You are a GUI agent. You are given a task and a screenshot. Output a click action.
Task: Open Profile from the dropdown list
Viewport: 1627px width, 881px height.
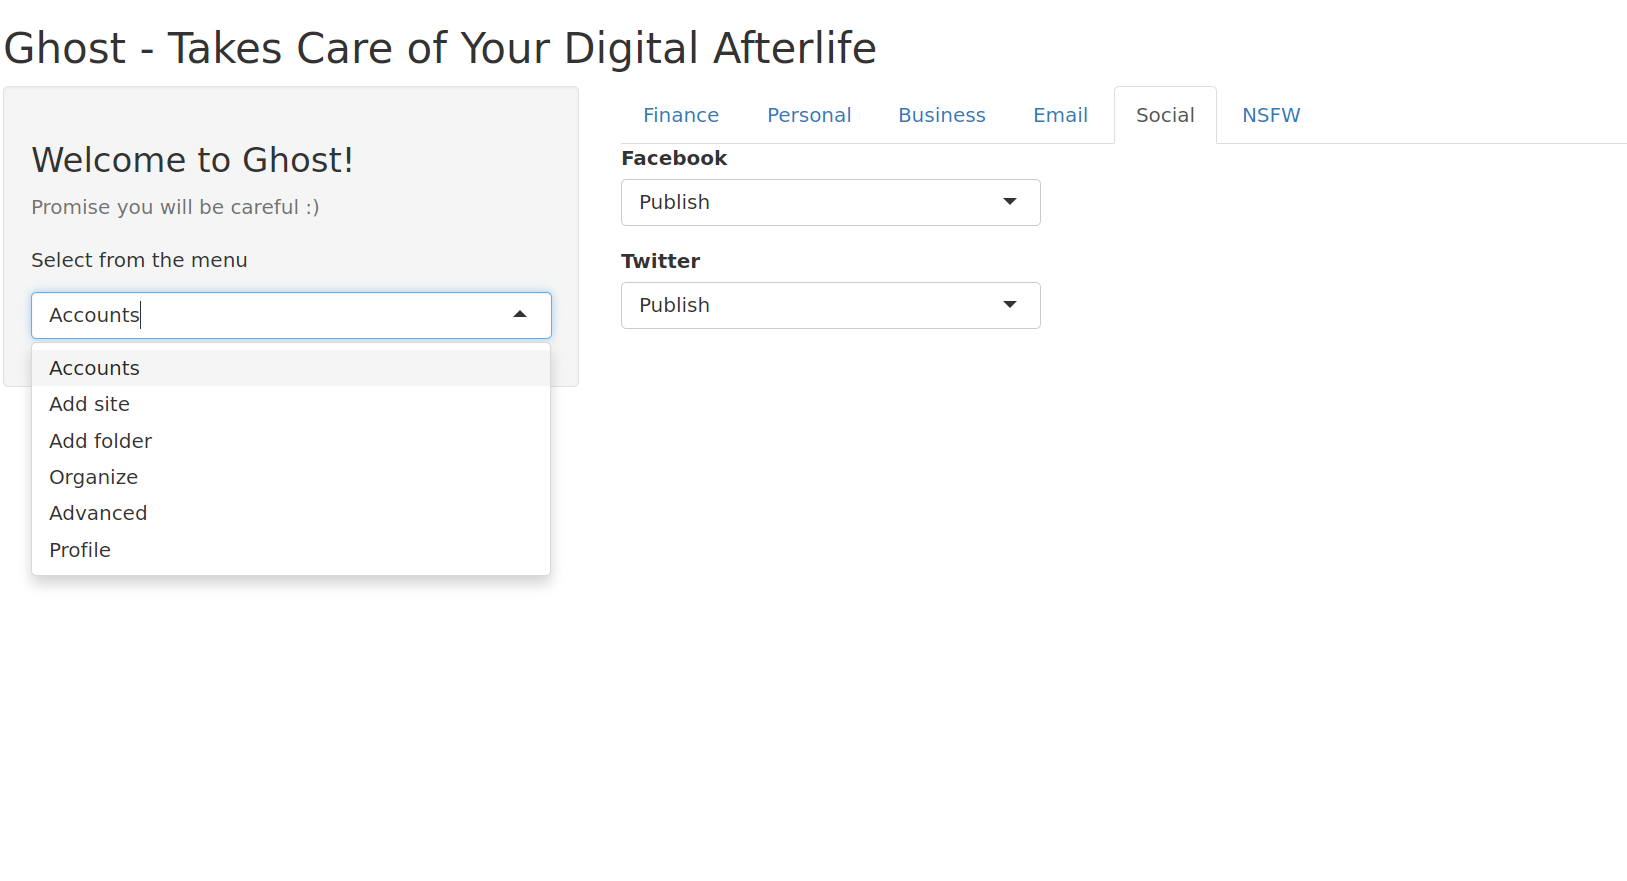(80, 550)
